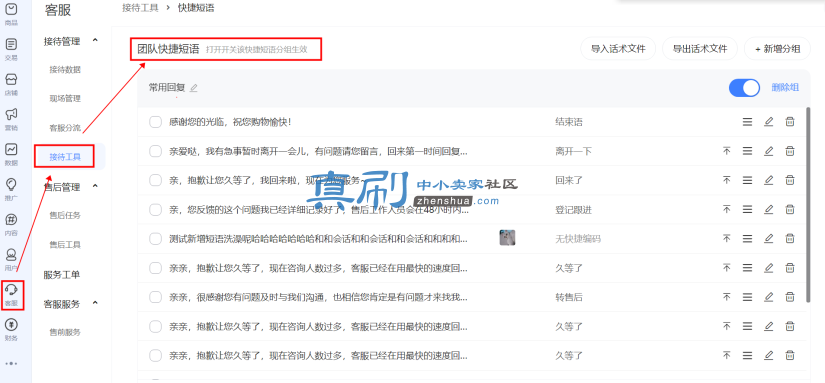The height and width of the screenshot is (383, 825).
Task: Open the 推广 lightbulb section
Action: (11, 189)
